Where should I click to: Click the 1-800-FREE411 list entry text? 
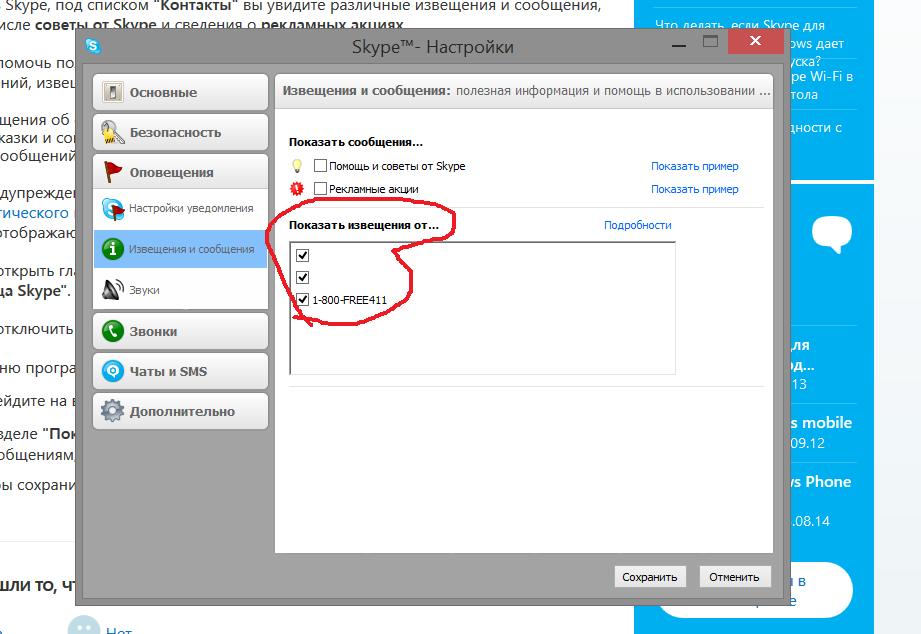coord(349,300)
